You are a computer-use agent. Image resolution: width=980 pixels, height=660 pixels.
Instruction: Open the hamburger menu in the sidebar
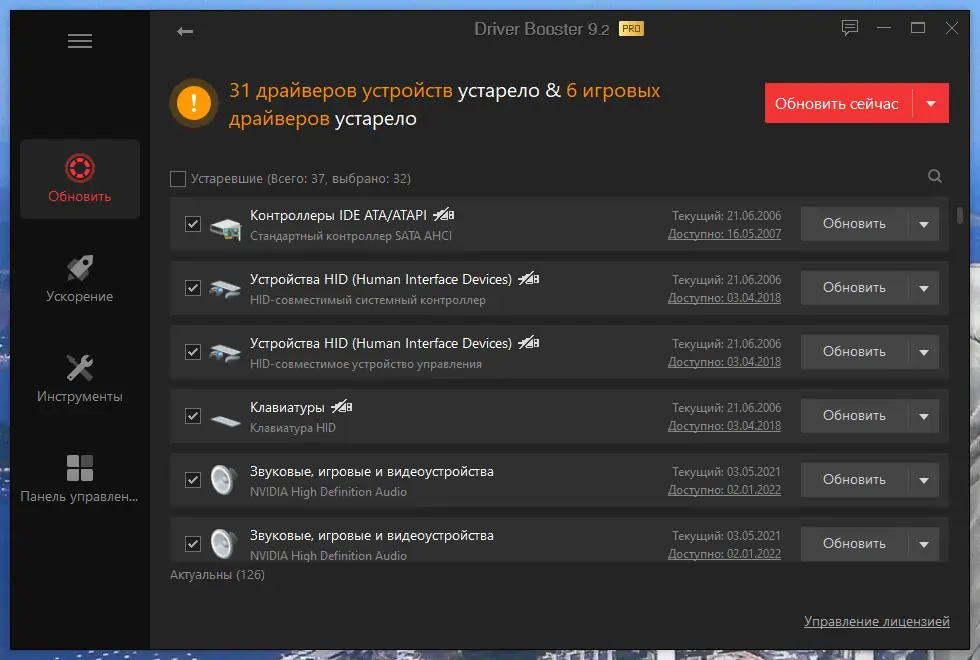click(x=80, y=41)
